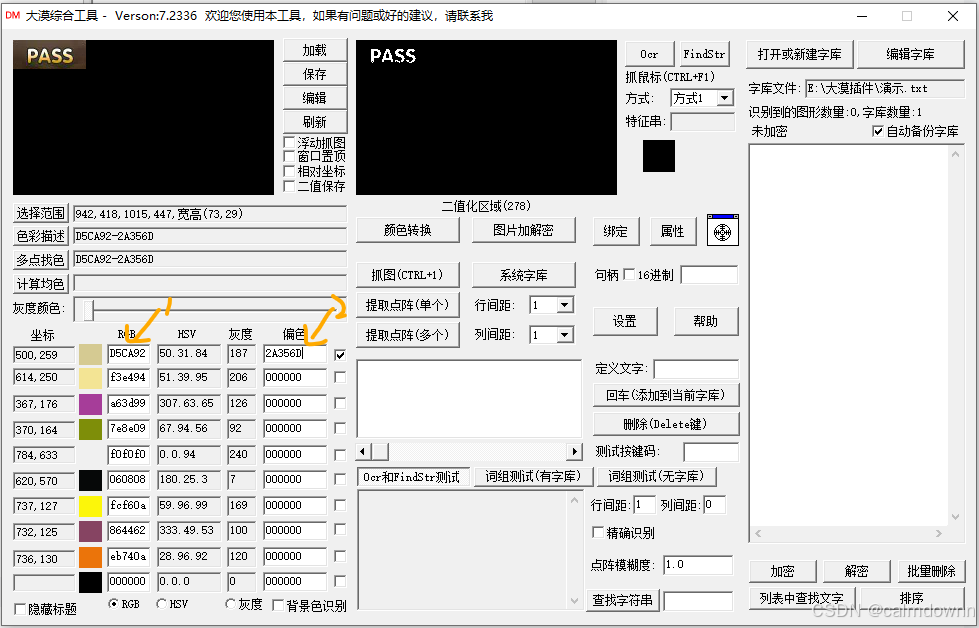
Task: Click the 编辑 button
Action: click(x=315, y=98)
